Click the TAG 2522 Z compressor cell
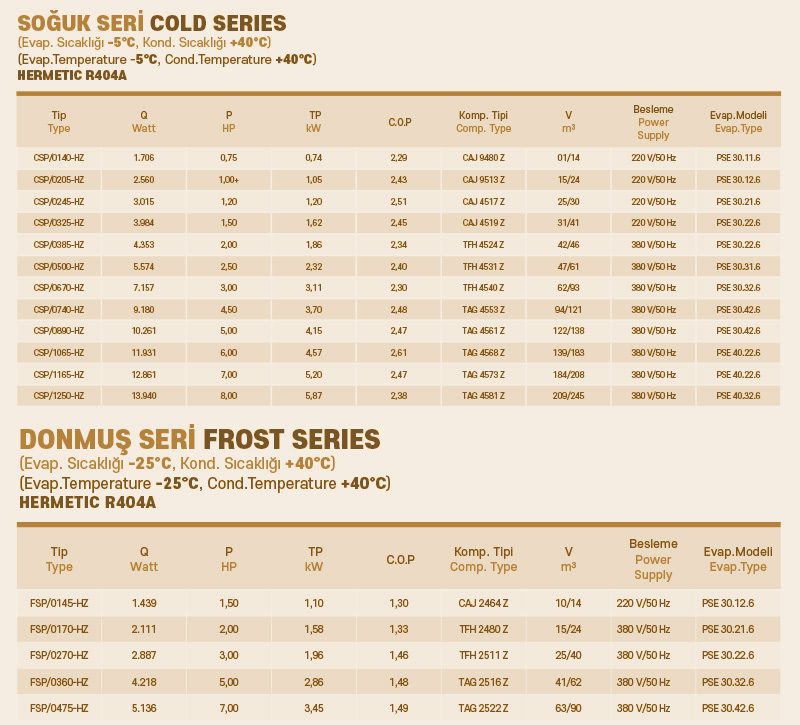Viewport: 800px width, 725px height. click(x=483, y=708)
